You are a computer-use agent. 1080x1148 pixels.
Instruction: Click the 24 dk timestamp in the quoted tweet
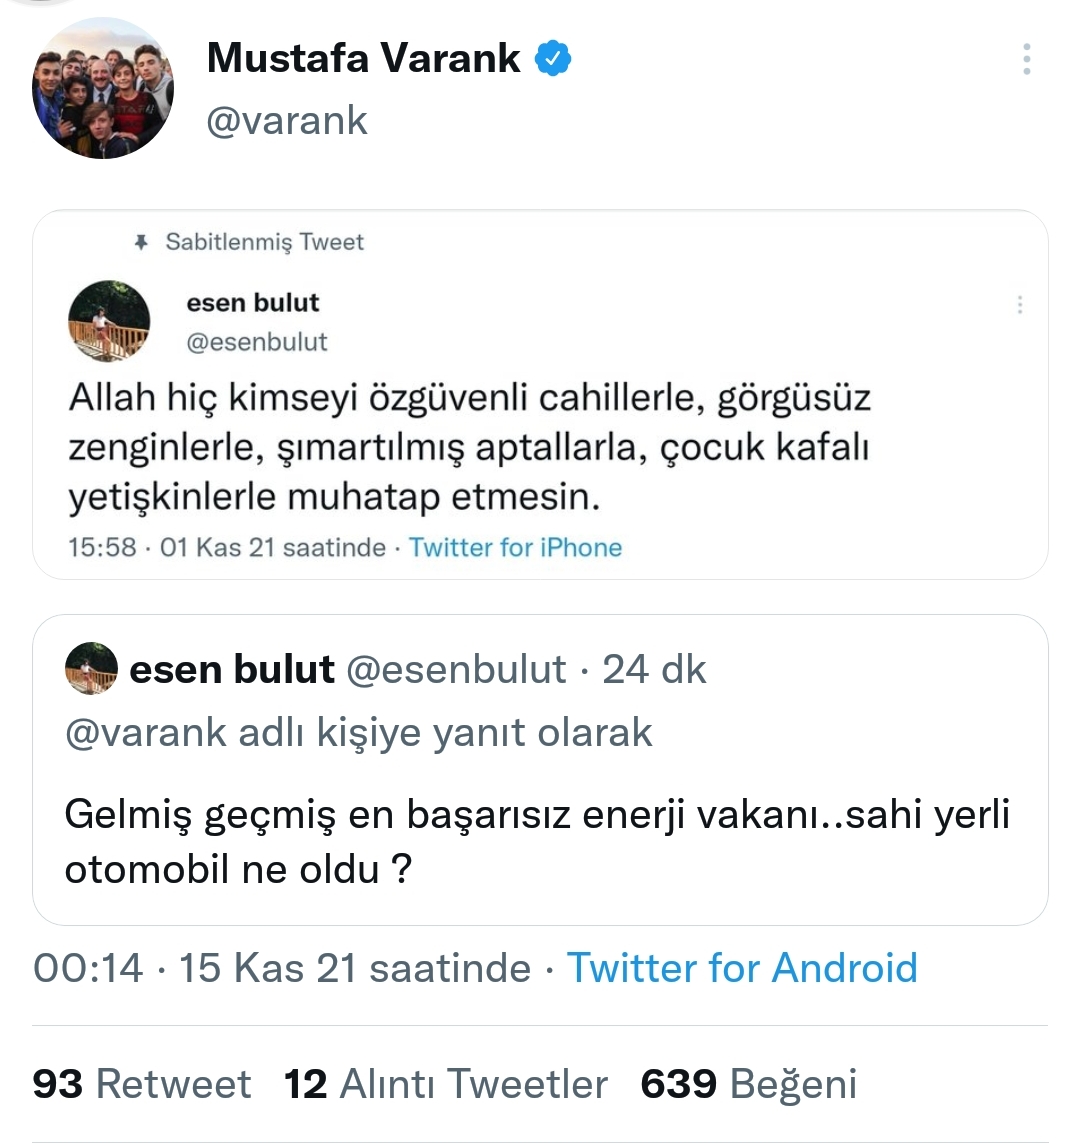coord(654,669)
